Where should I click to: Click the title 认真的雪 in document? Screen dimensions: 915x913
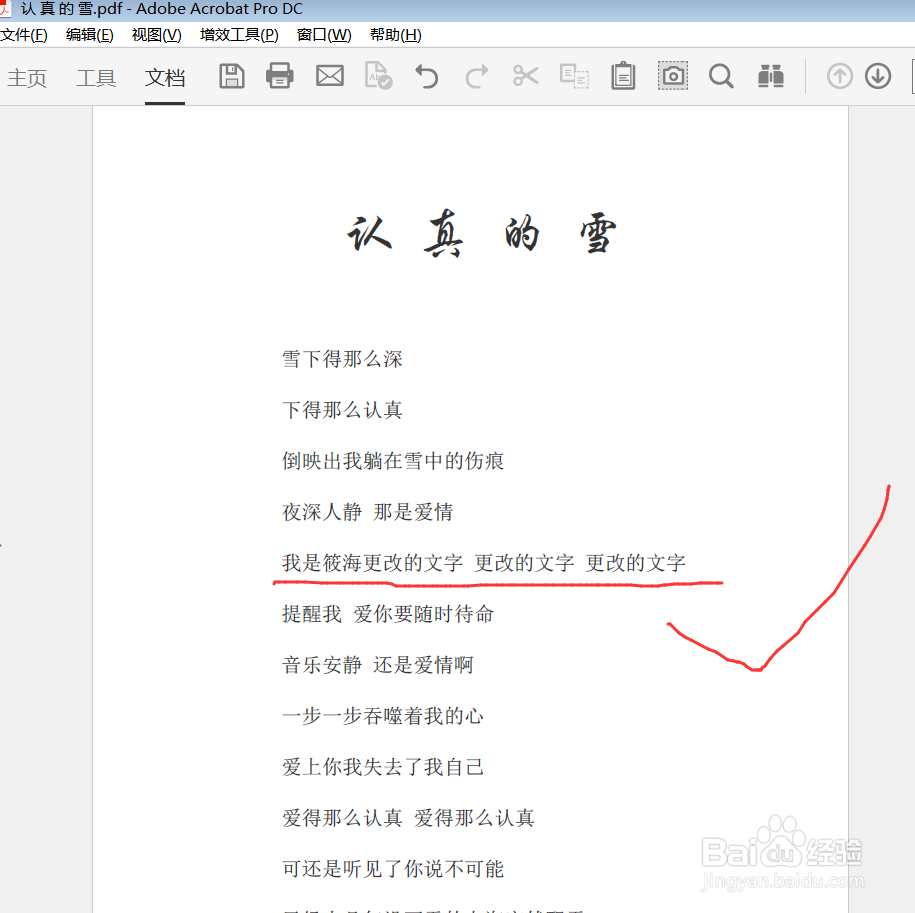tap(481, 233)
